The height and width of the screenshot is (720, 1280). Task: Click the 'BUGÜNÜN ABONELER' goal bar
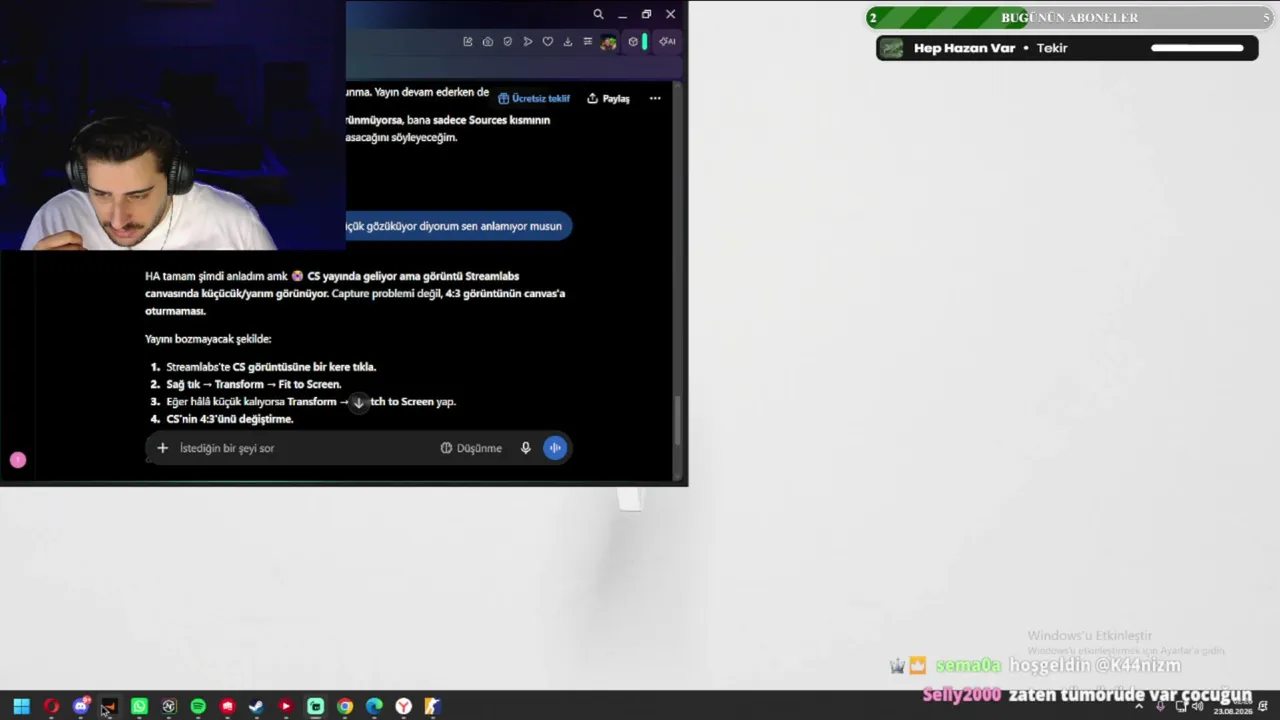(1070, 18)
